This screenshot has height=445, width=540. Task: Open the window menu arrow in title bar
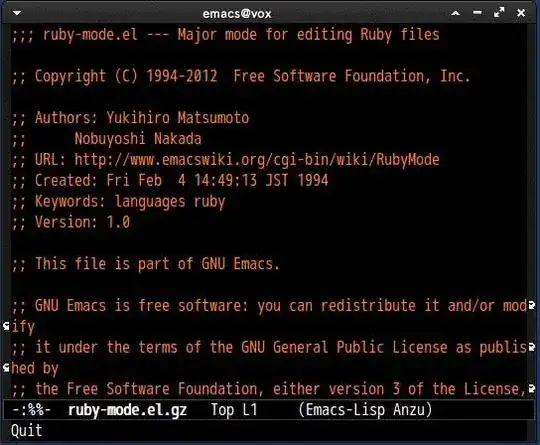pos(17,13)
